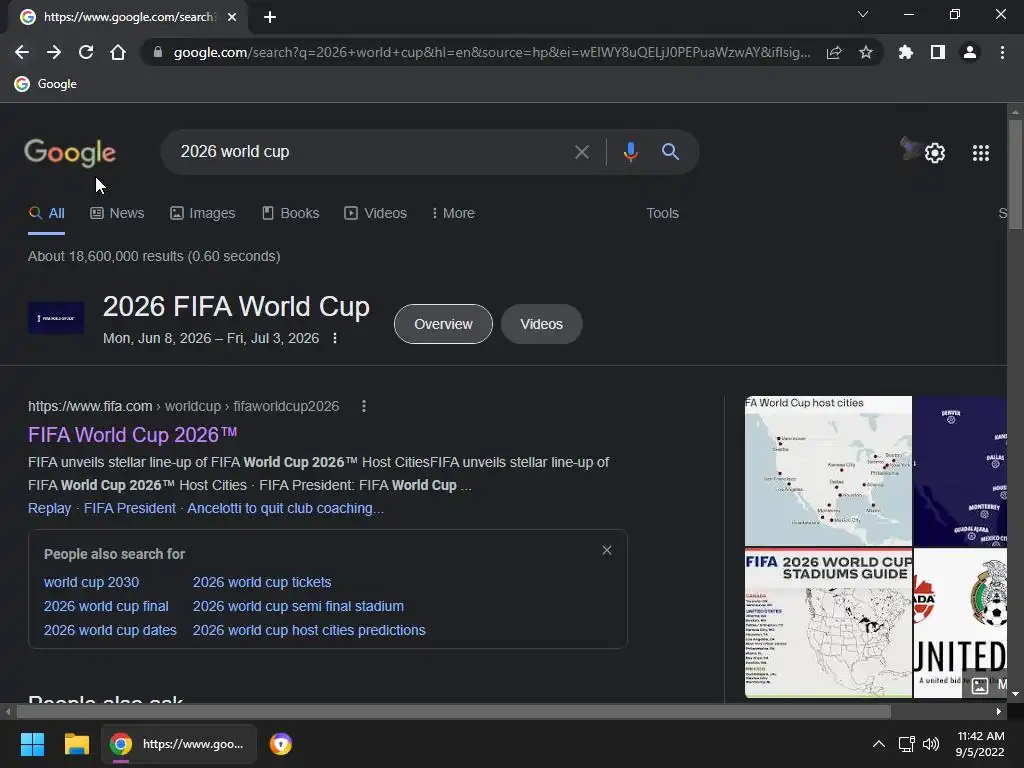Image resolution: width=1024 pixels, height=768 pixels.
Task: Switch to the Videos search tab
Action: click(376, 214)
